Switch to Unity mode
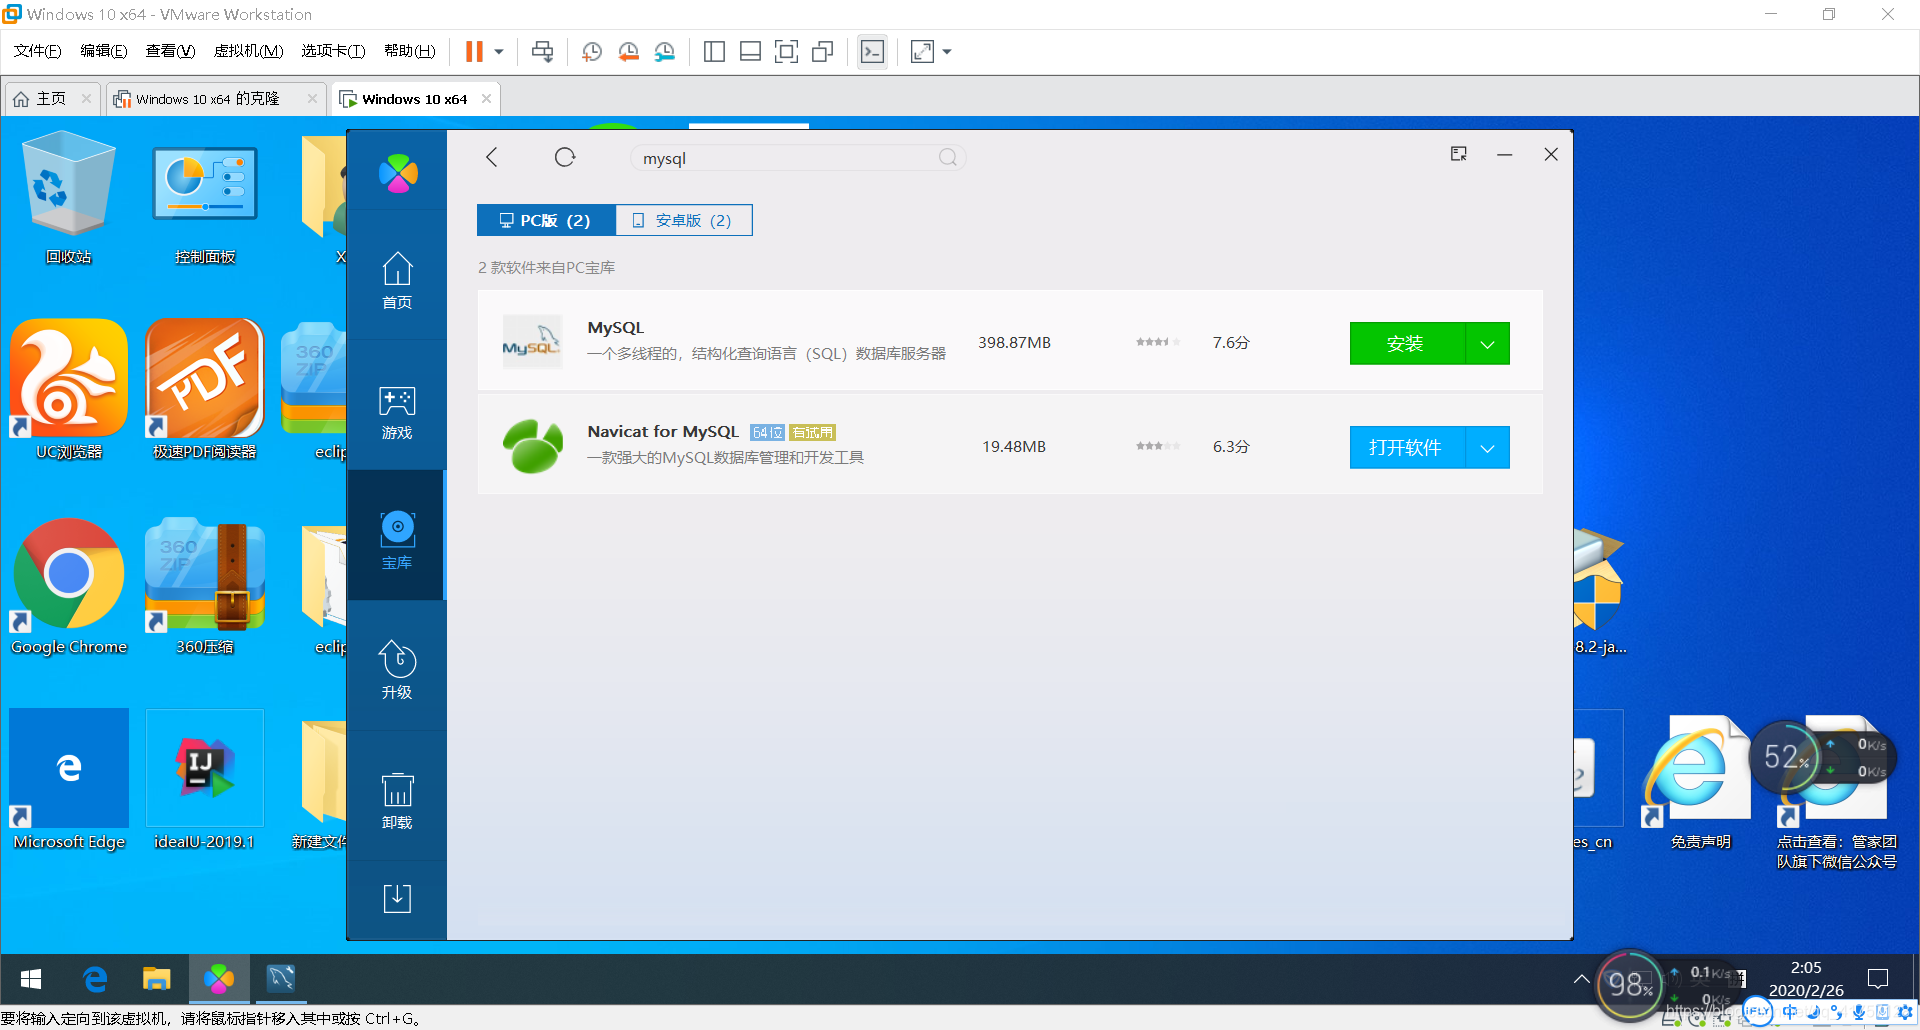This screenshot has width=1920, height=1030. (823, 51)
